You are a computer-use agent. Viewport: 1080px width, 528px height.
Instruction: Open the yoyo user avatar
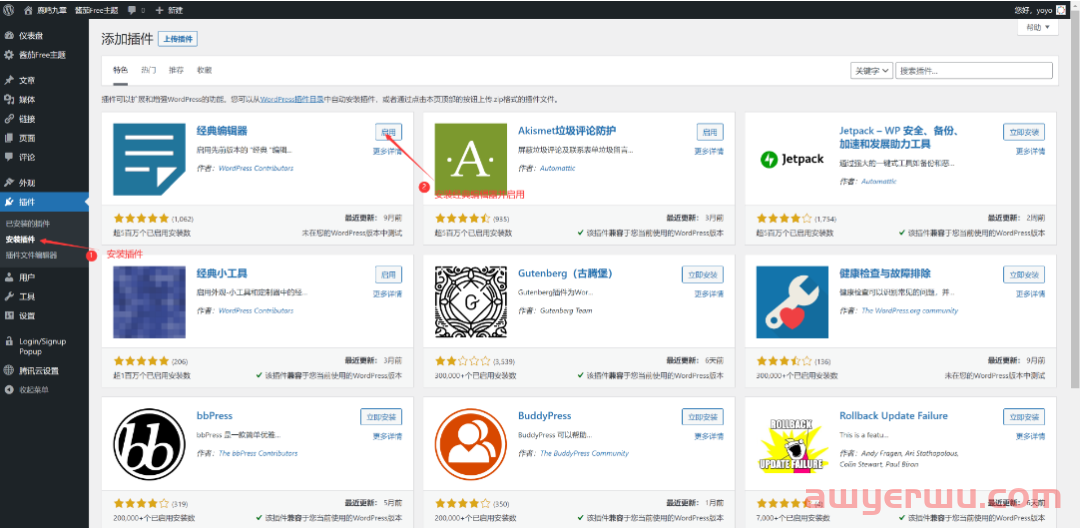click(1060, 10)
